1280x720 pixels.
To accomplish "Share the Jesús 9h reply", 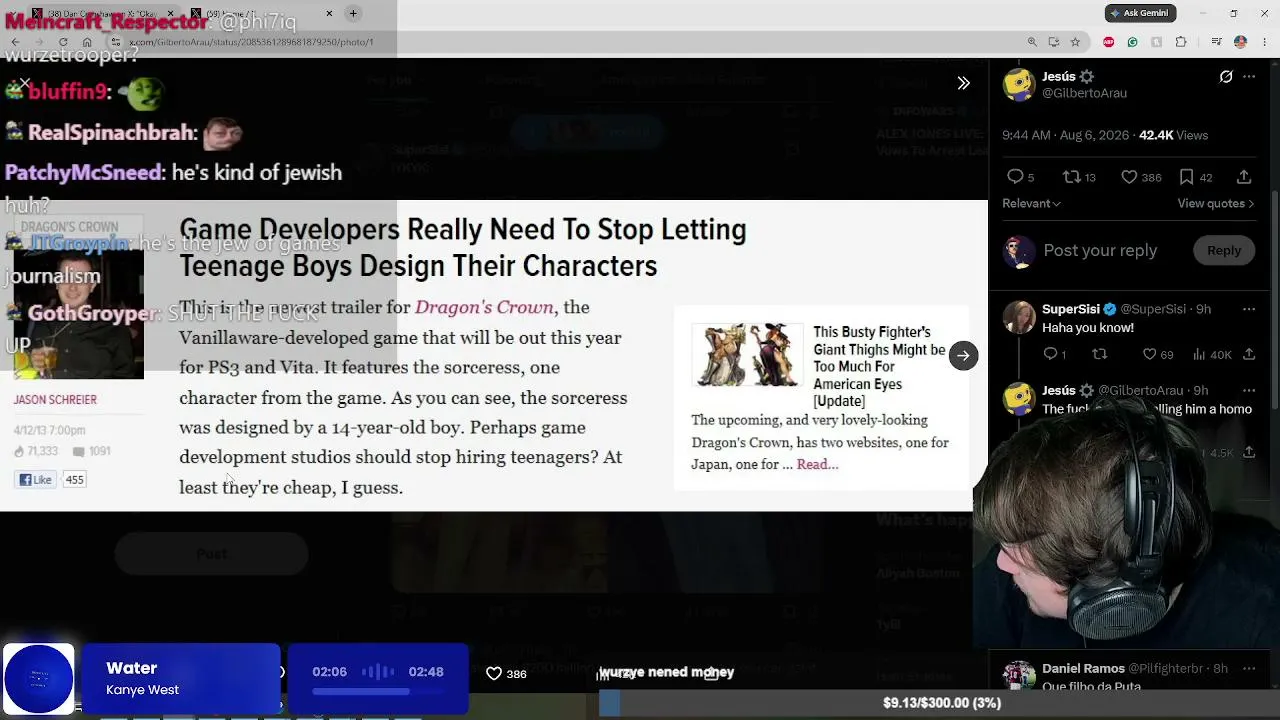I will [x=1249, y=453].
